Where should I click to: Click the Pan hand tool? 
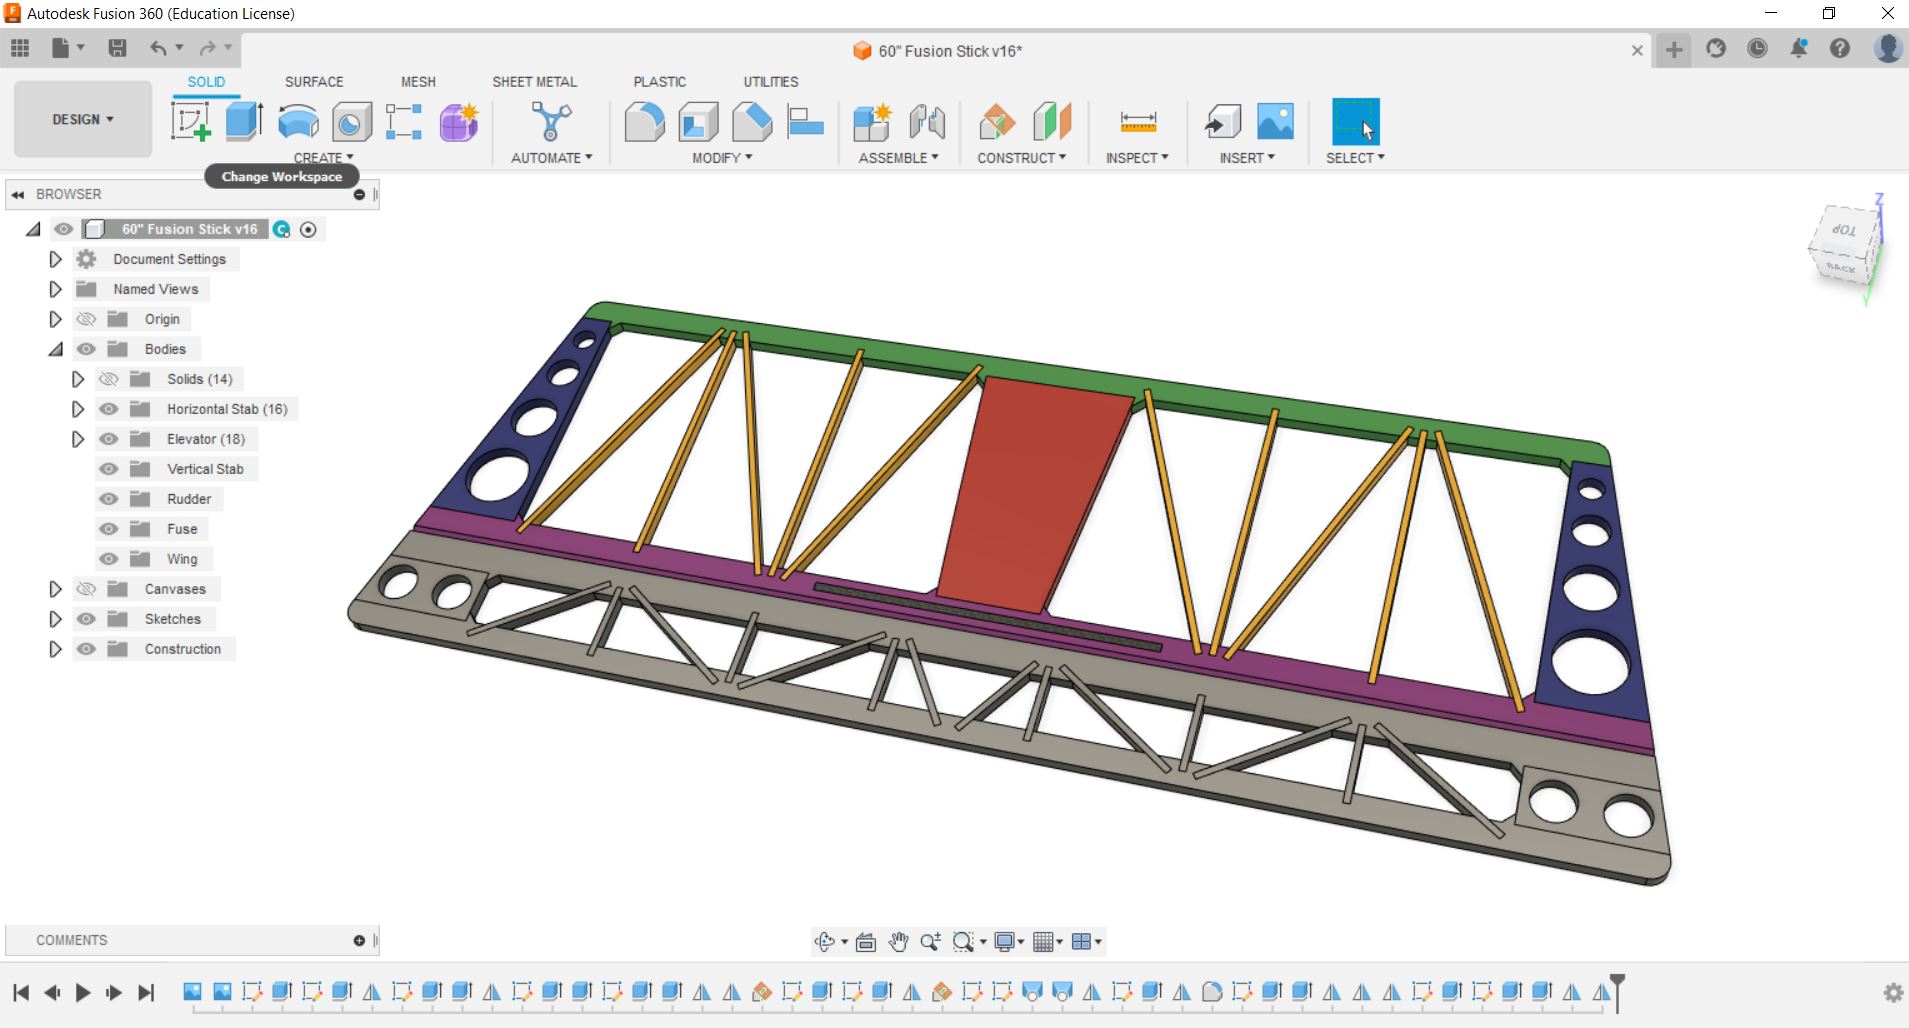898,941
